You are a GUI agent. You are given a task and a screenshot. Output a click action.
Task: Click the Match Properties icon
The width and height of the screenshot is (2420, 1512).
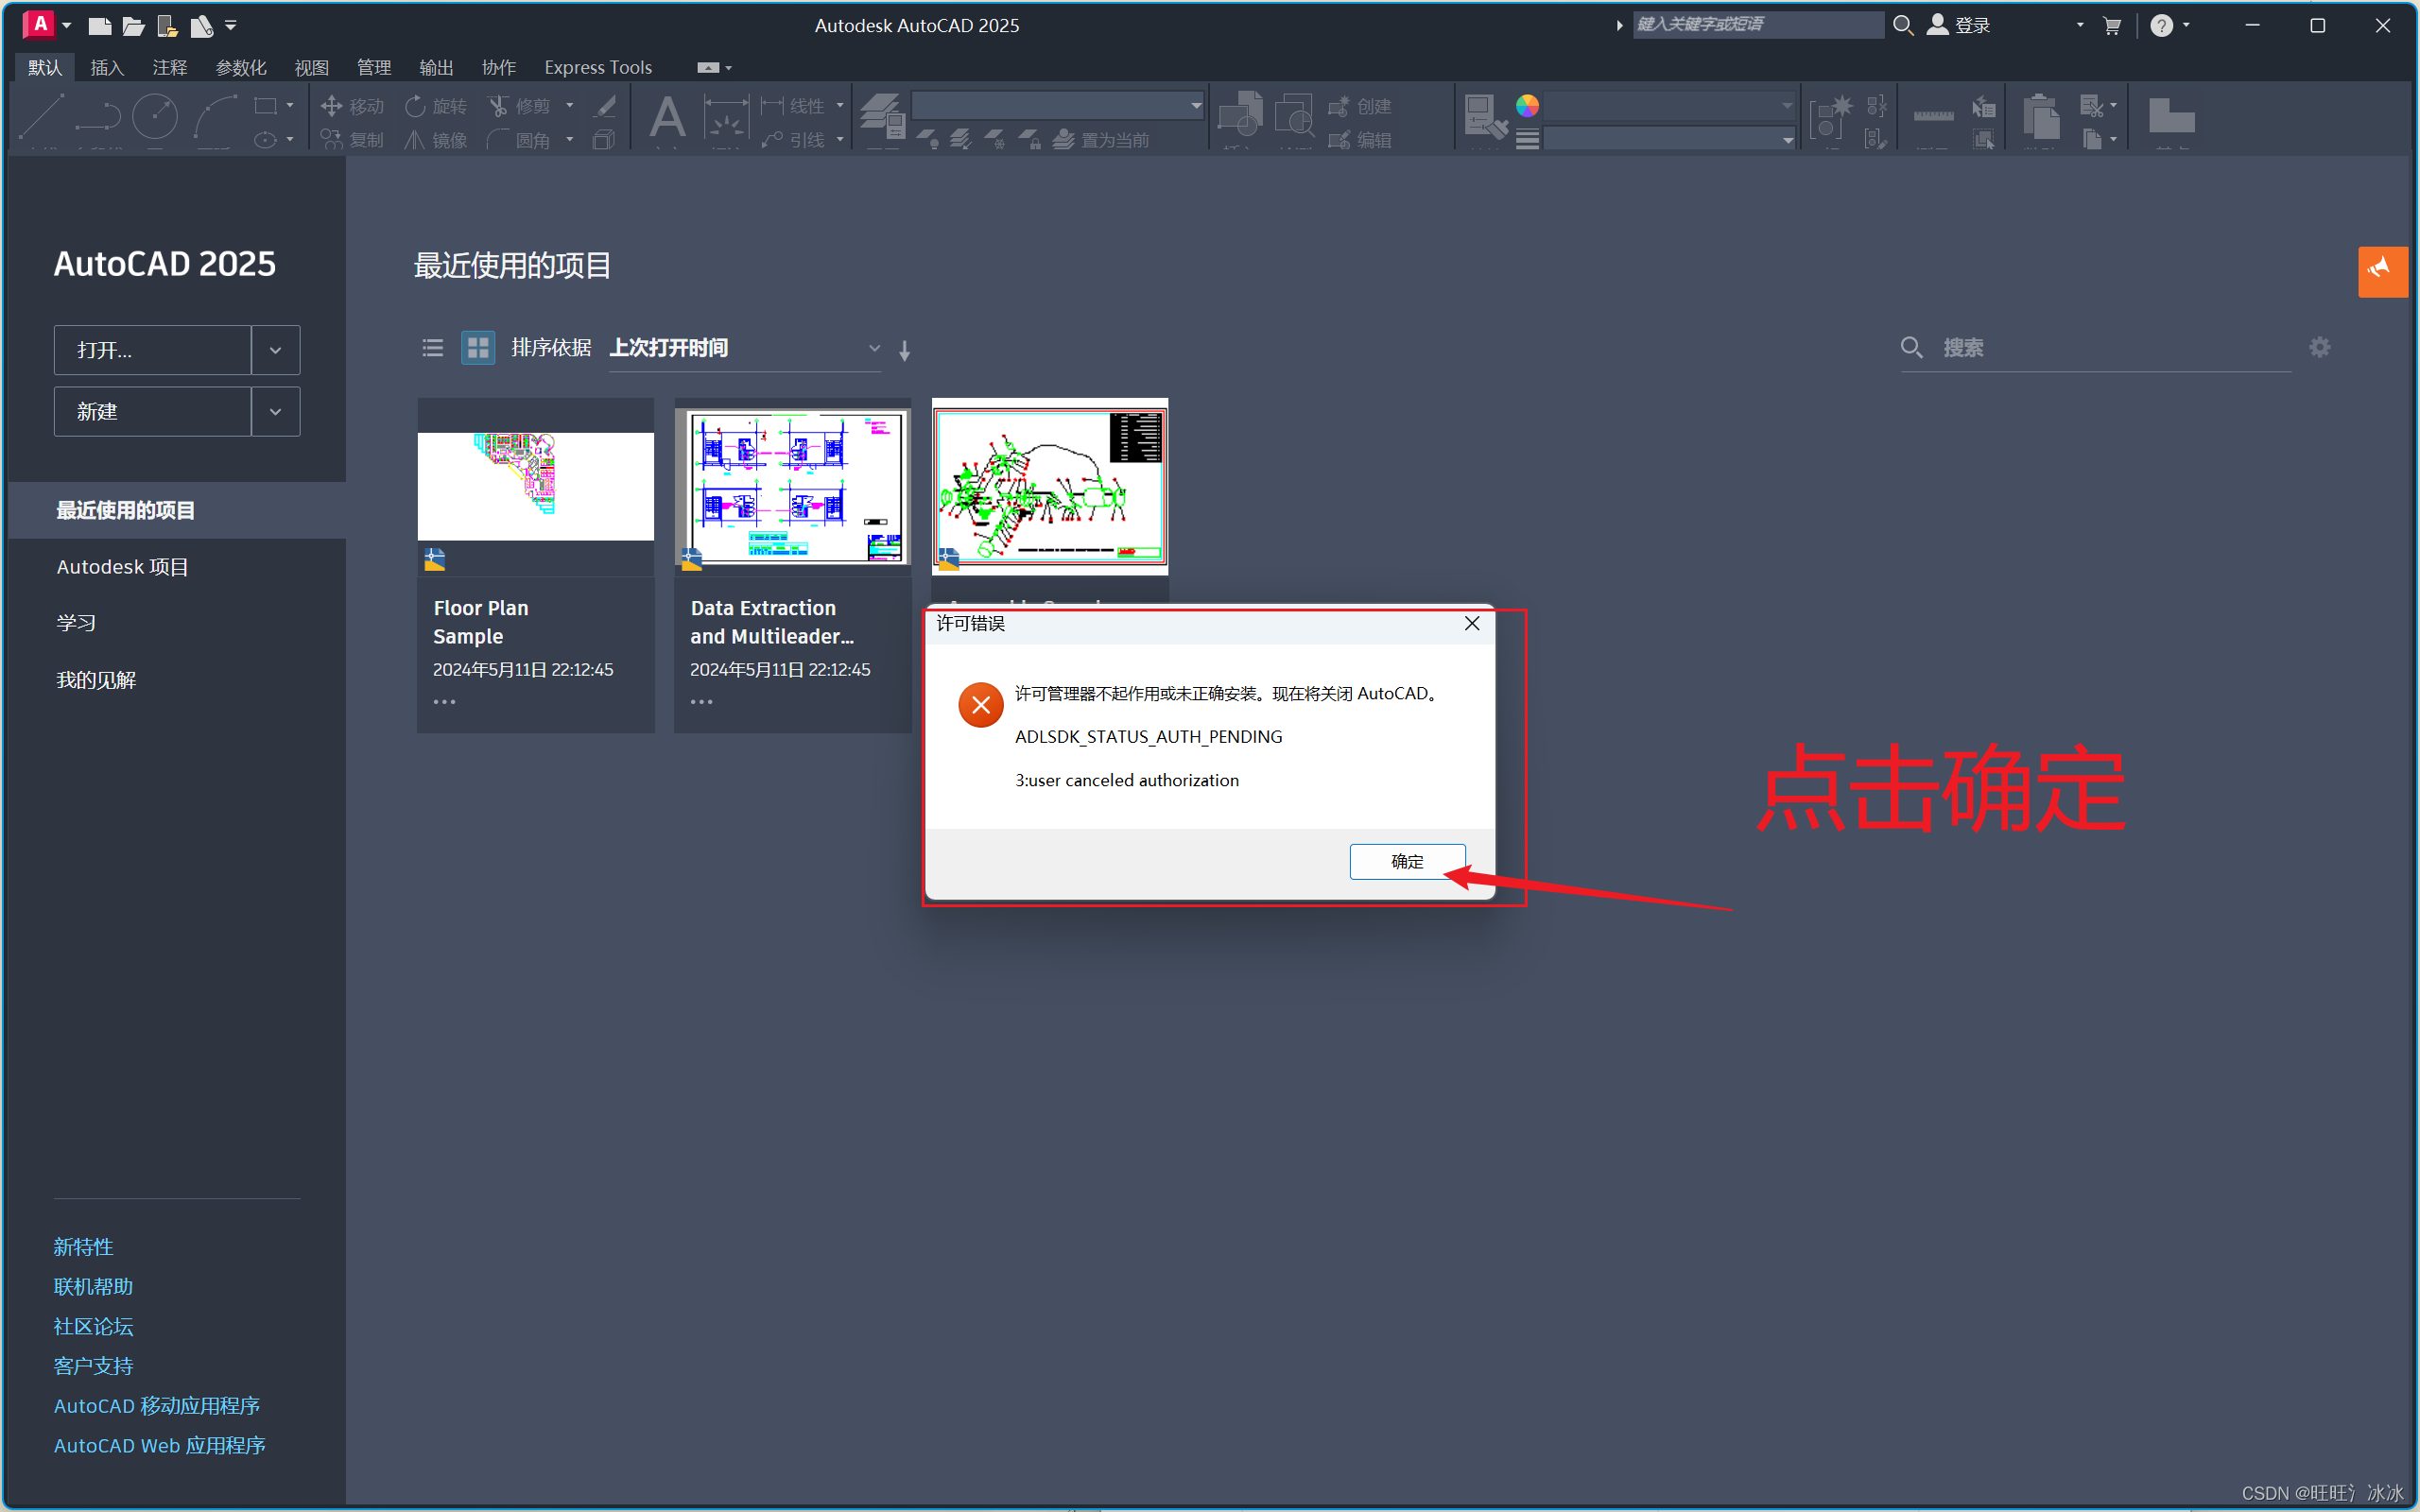click(1485, 116)
